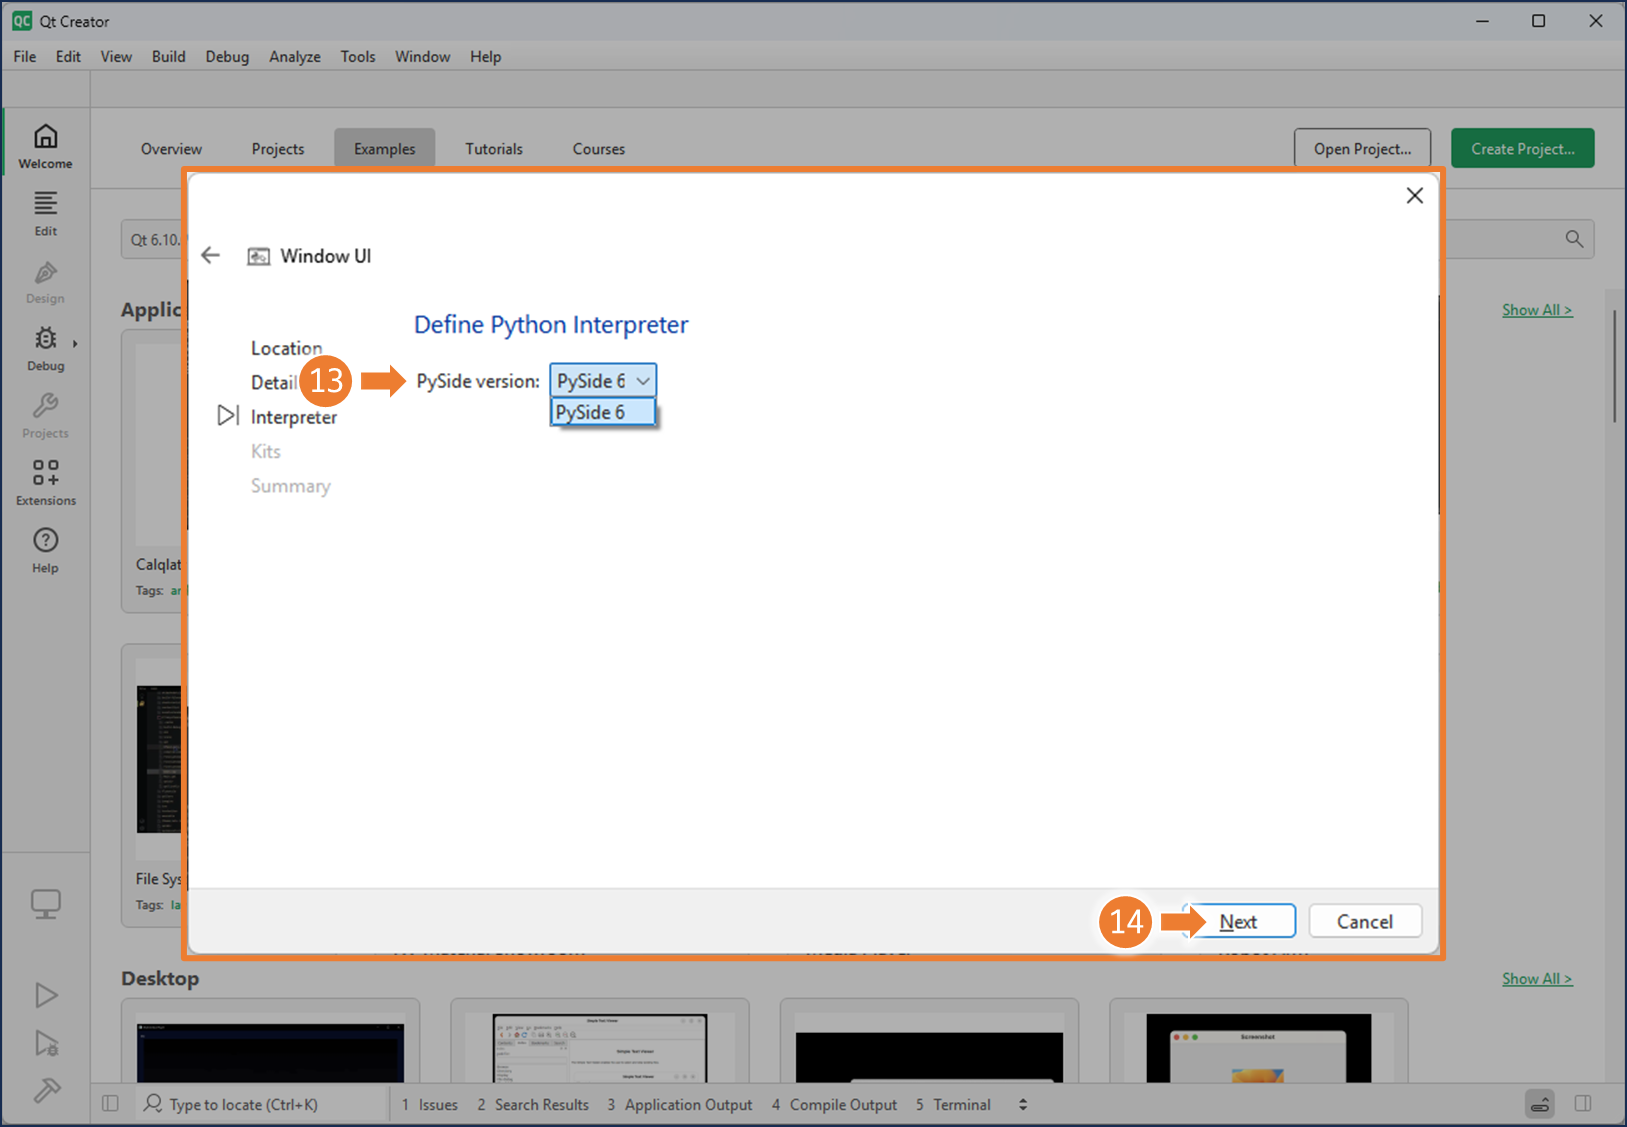The height and width of the screenshot is (1127, 1627).
Task: Open Extensions mode
Action: [45, 483]
